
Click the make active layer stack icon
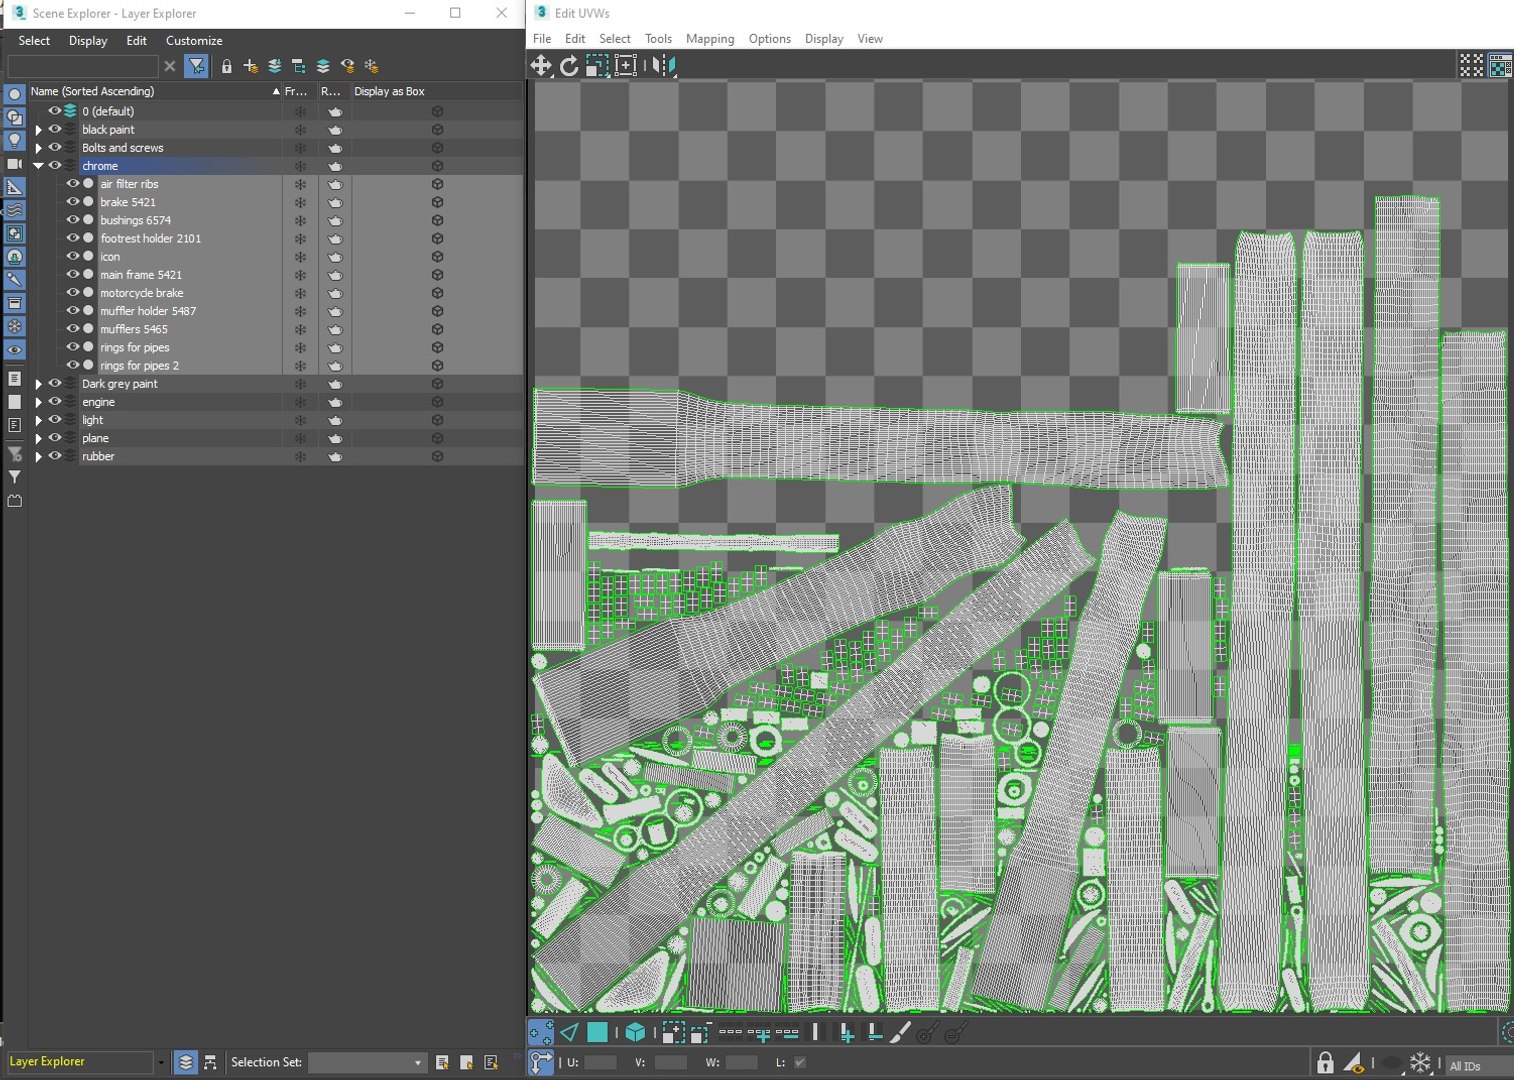[323, 66]
